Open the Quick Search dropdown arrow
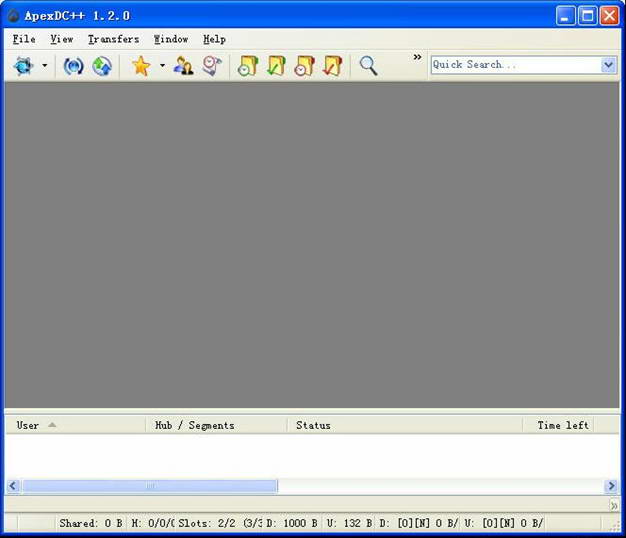626x538 pixels. coord(608,65)
